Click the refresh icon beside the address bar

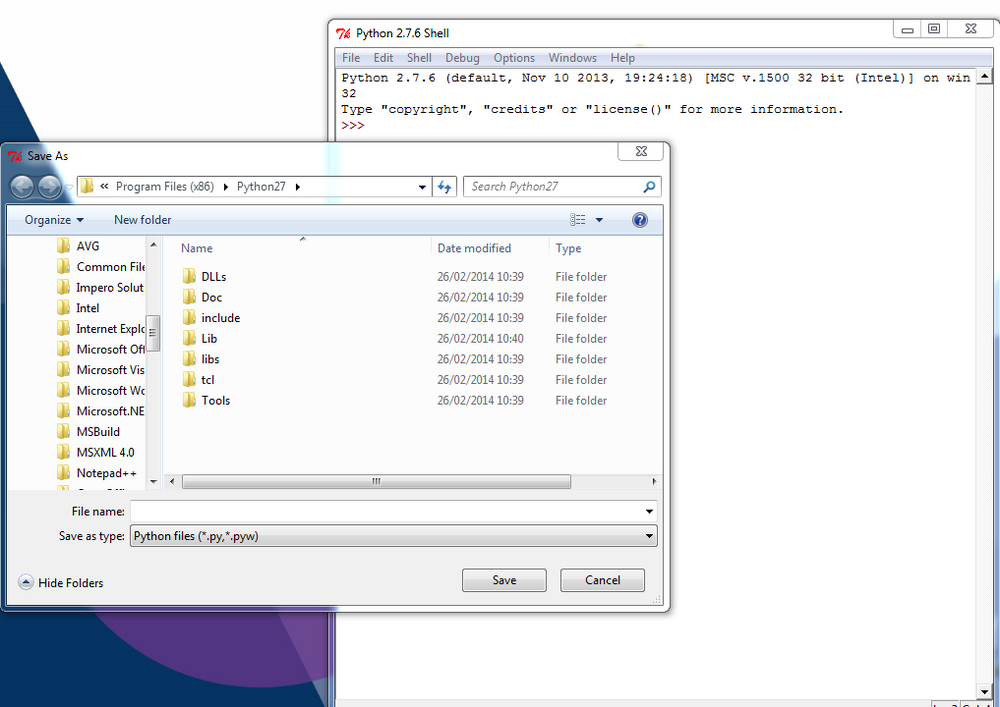[445, 187]
